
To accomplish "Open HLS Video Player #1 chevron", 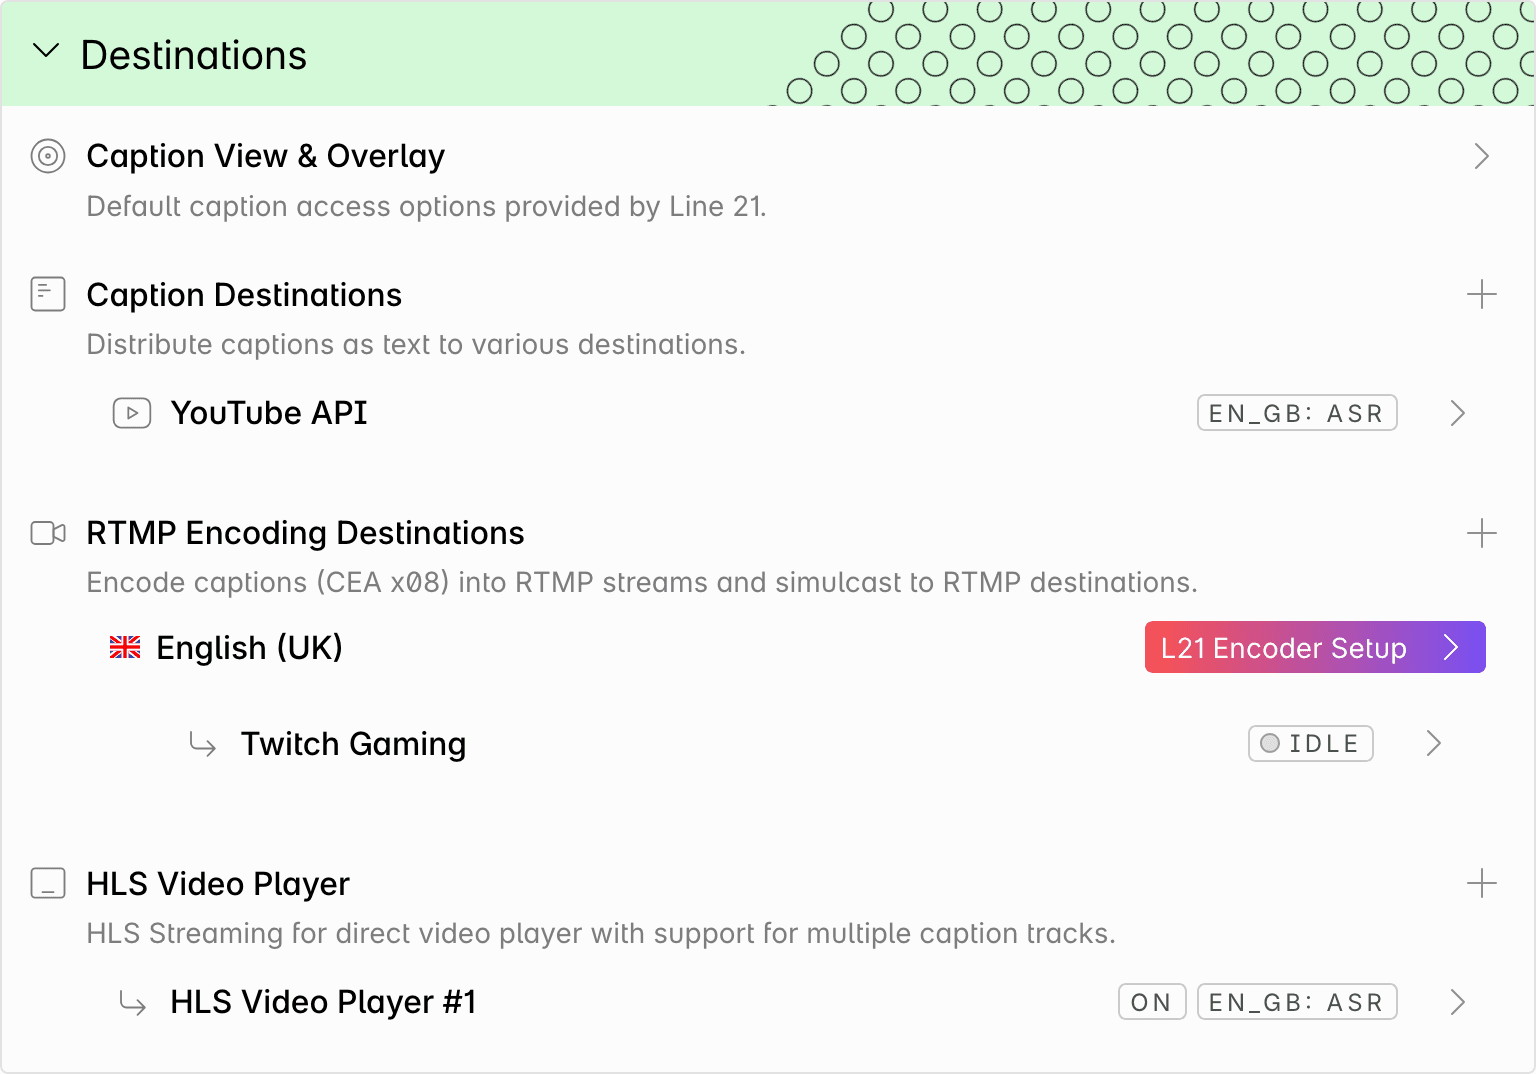I will (1458, 1002).
